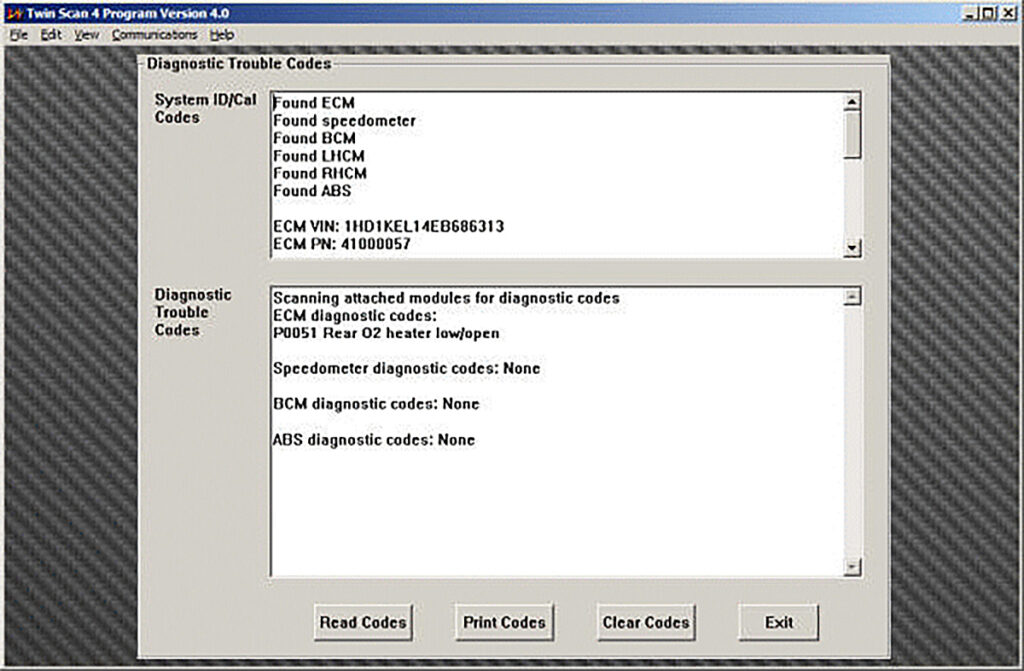The image size is (1024, 671).
Task: Click the Trouble Codes scrollbar track
Action: pos(851,430)
